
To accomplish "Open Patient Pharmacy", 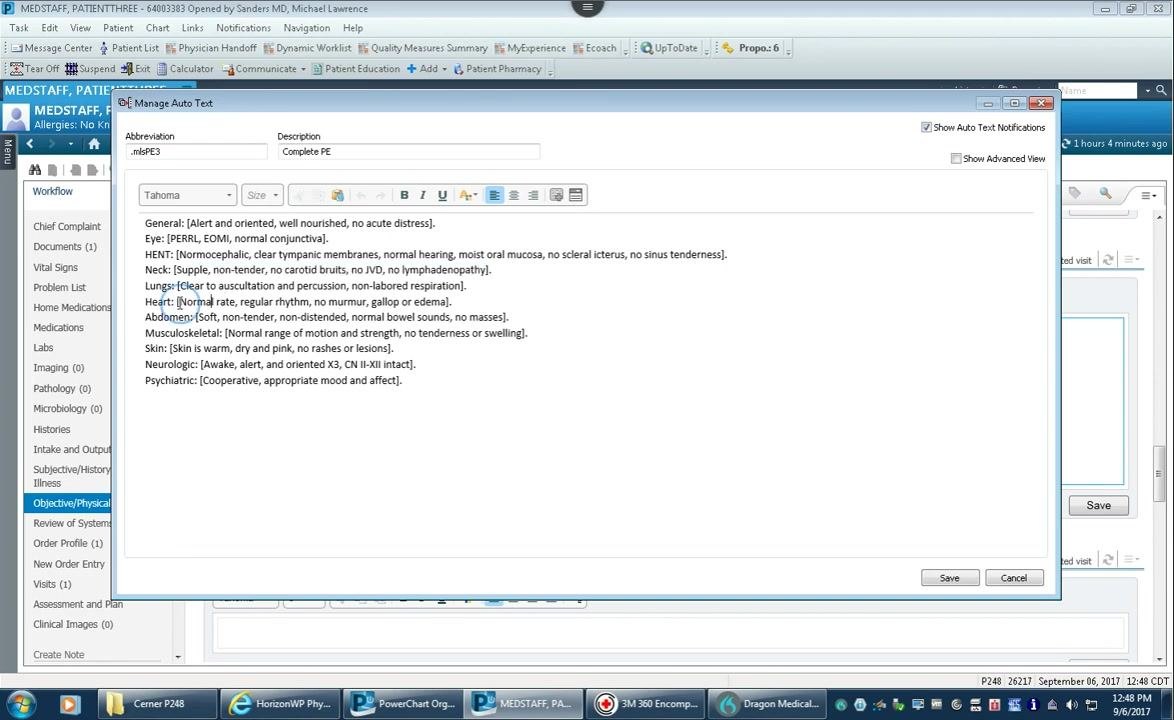I will [497, 69].
